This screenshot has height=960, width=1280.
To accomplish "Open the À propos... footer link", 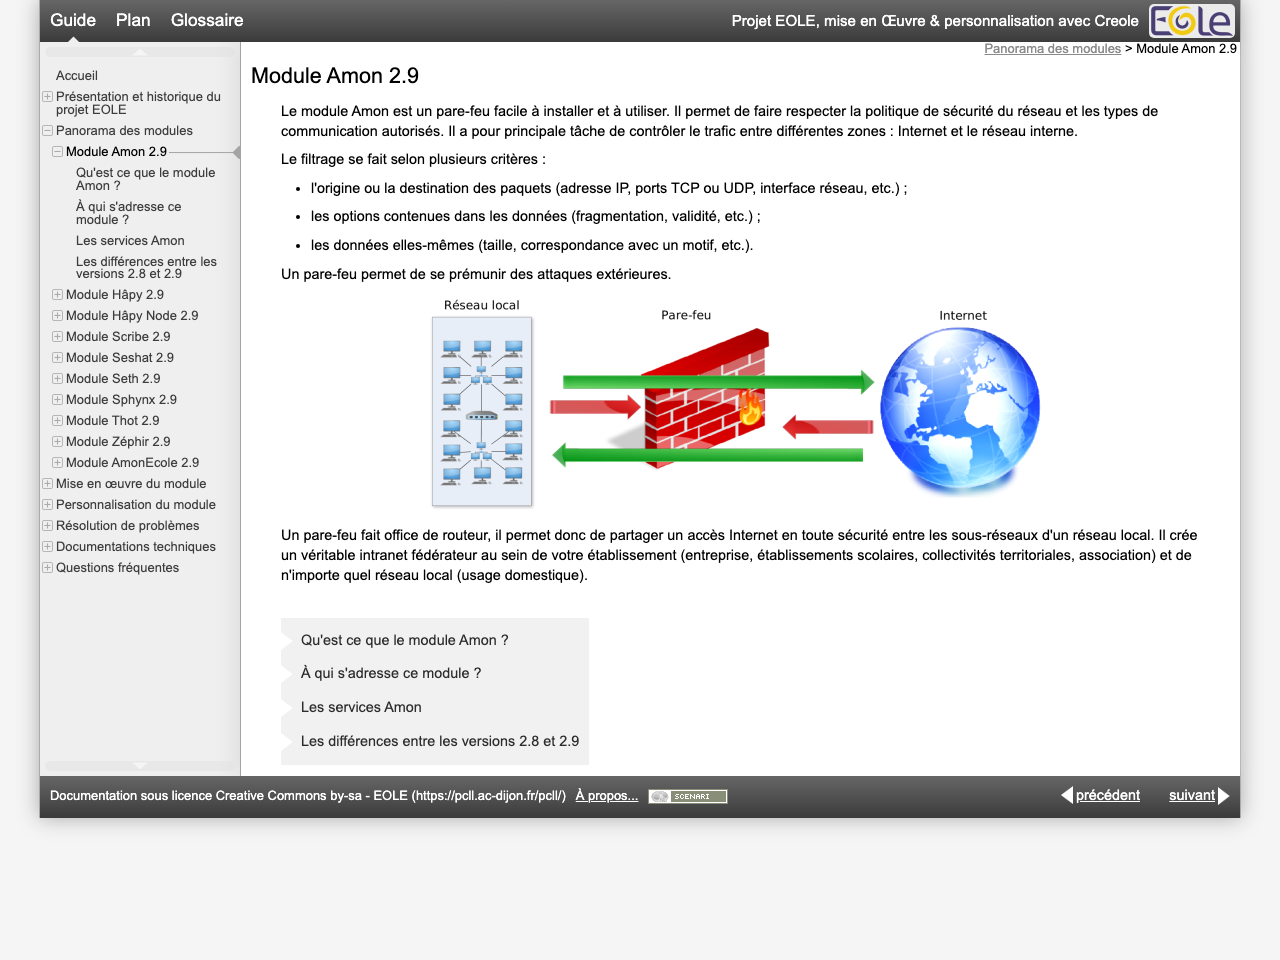I will click(606, 796).
